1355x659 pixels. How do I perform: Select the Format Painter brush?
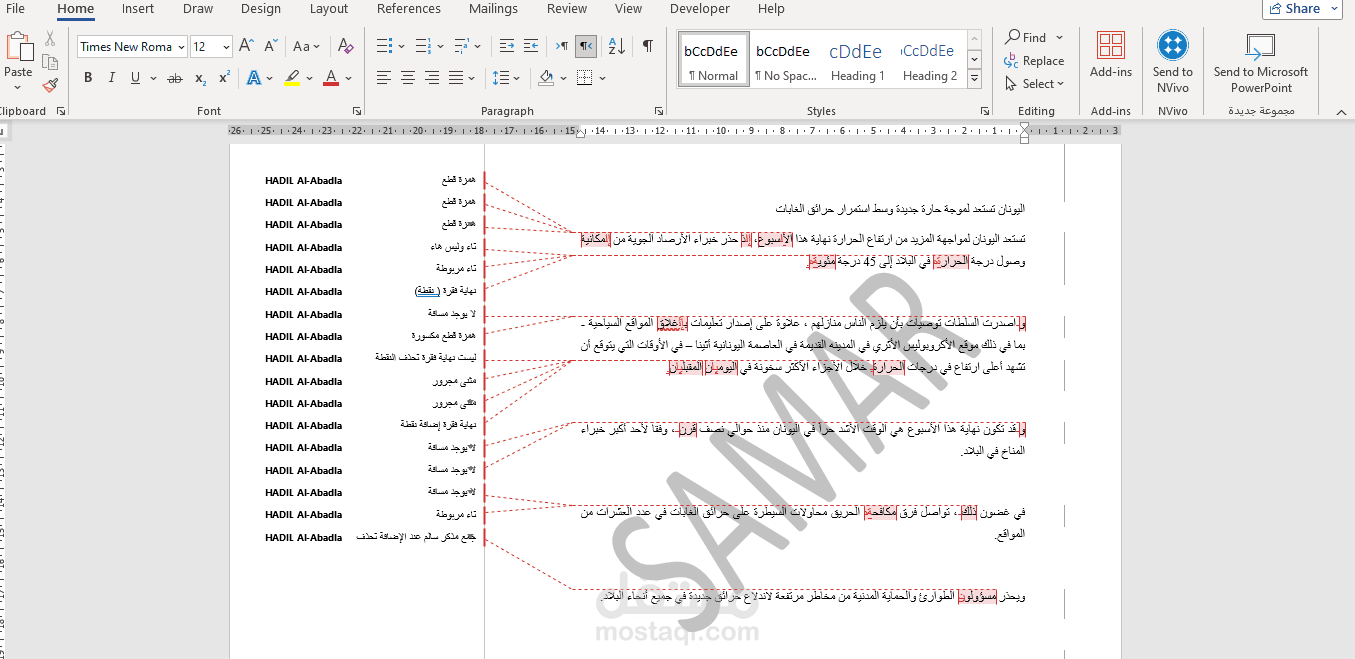click(50, 85)
